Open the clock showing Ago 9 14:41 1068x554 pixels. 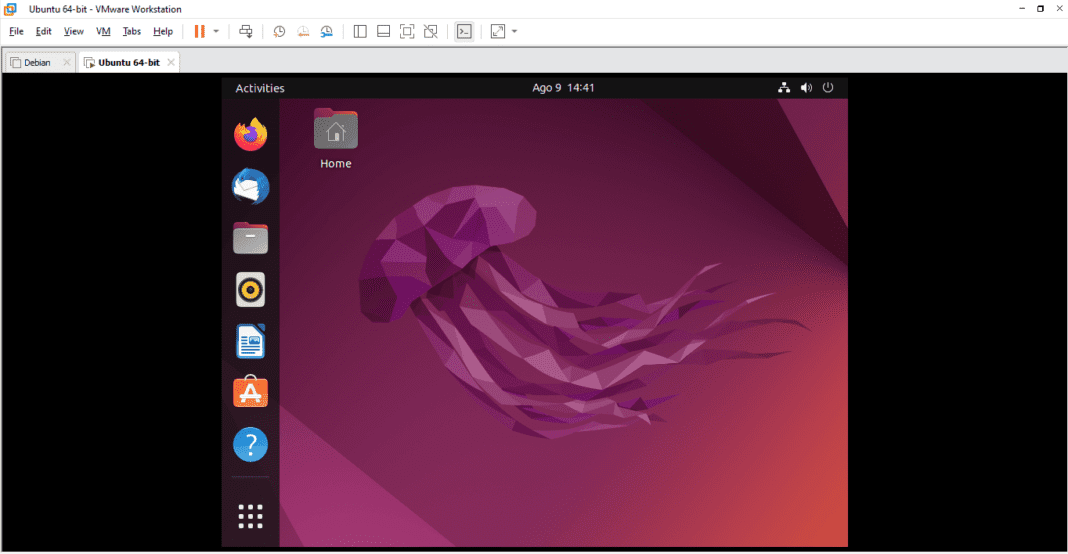point(563,88)
